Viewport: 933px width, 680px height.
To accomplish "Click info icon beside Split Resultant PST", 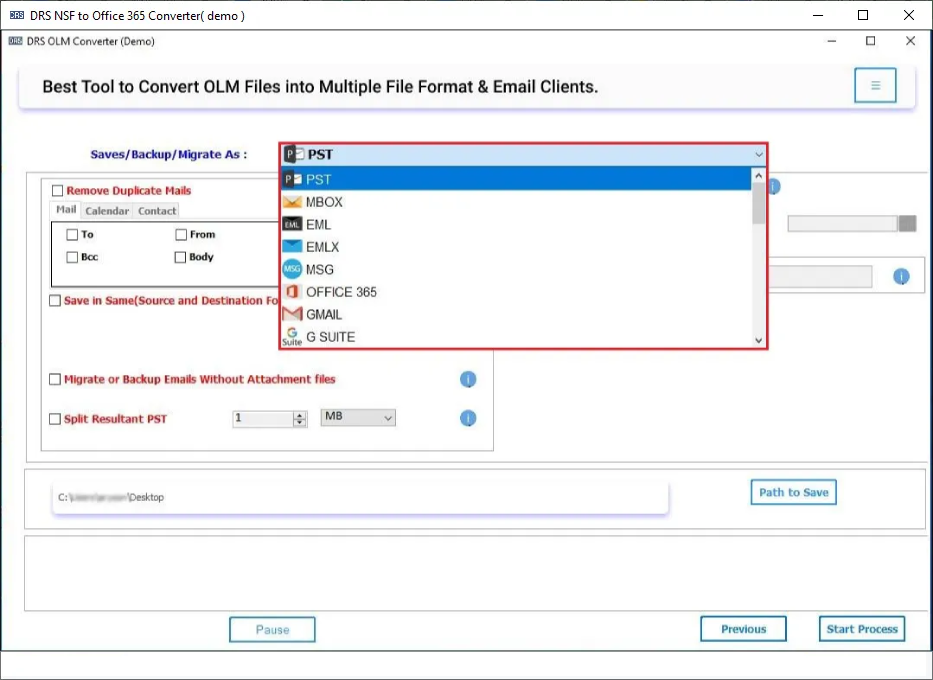I will [x=468, y=418].
